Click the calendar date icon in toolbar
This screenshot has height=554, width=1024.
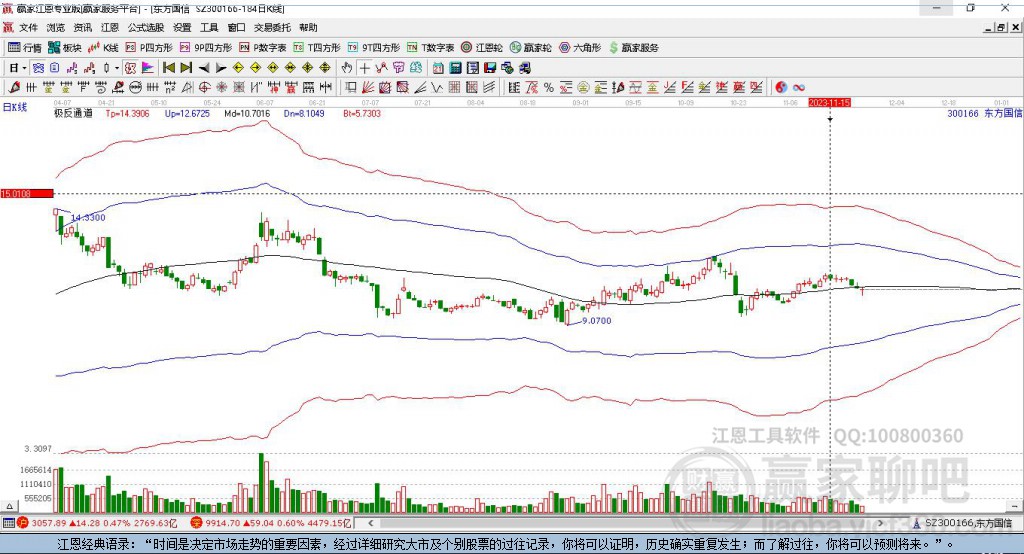(438, 68)
